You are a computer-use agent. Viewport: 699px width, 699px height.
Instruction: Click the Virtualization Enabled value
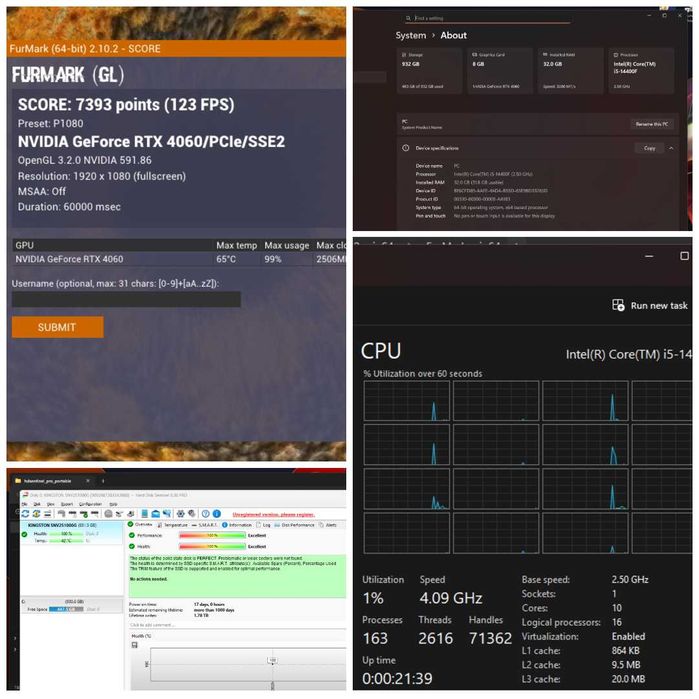629,637
